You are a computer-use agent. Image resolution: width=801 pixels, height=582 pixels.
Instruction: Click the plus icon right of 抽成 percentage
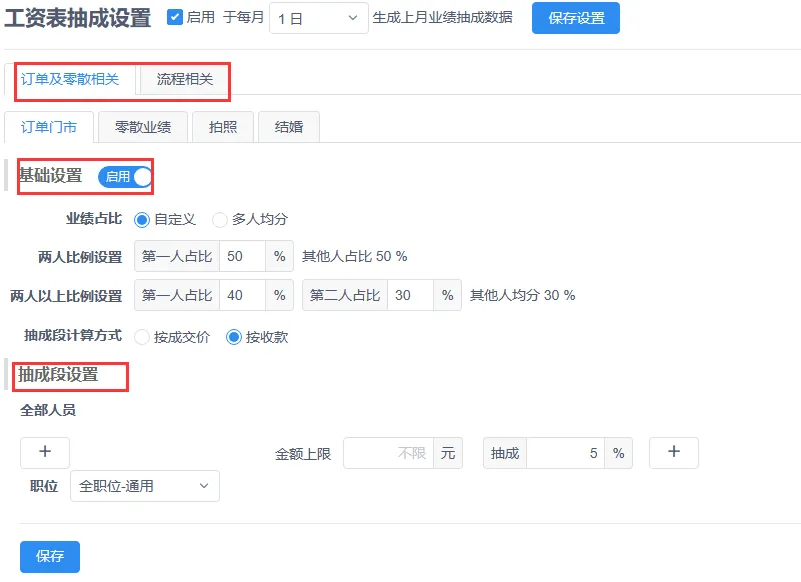click(x=673, y=452)
